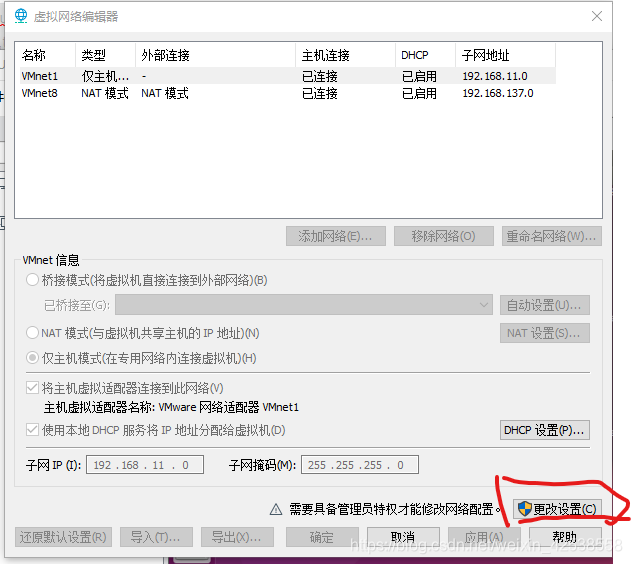
Task: Click the 已连接 host cell of VMnet1
Action: click(x=320, y=76)
